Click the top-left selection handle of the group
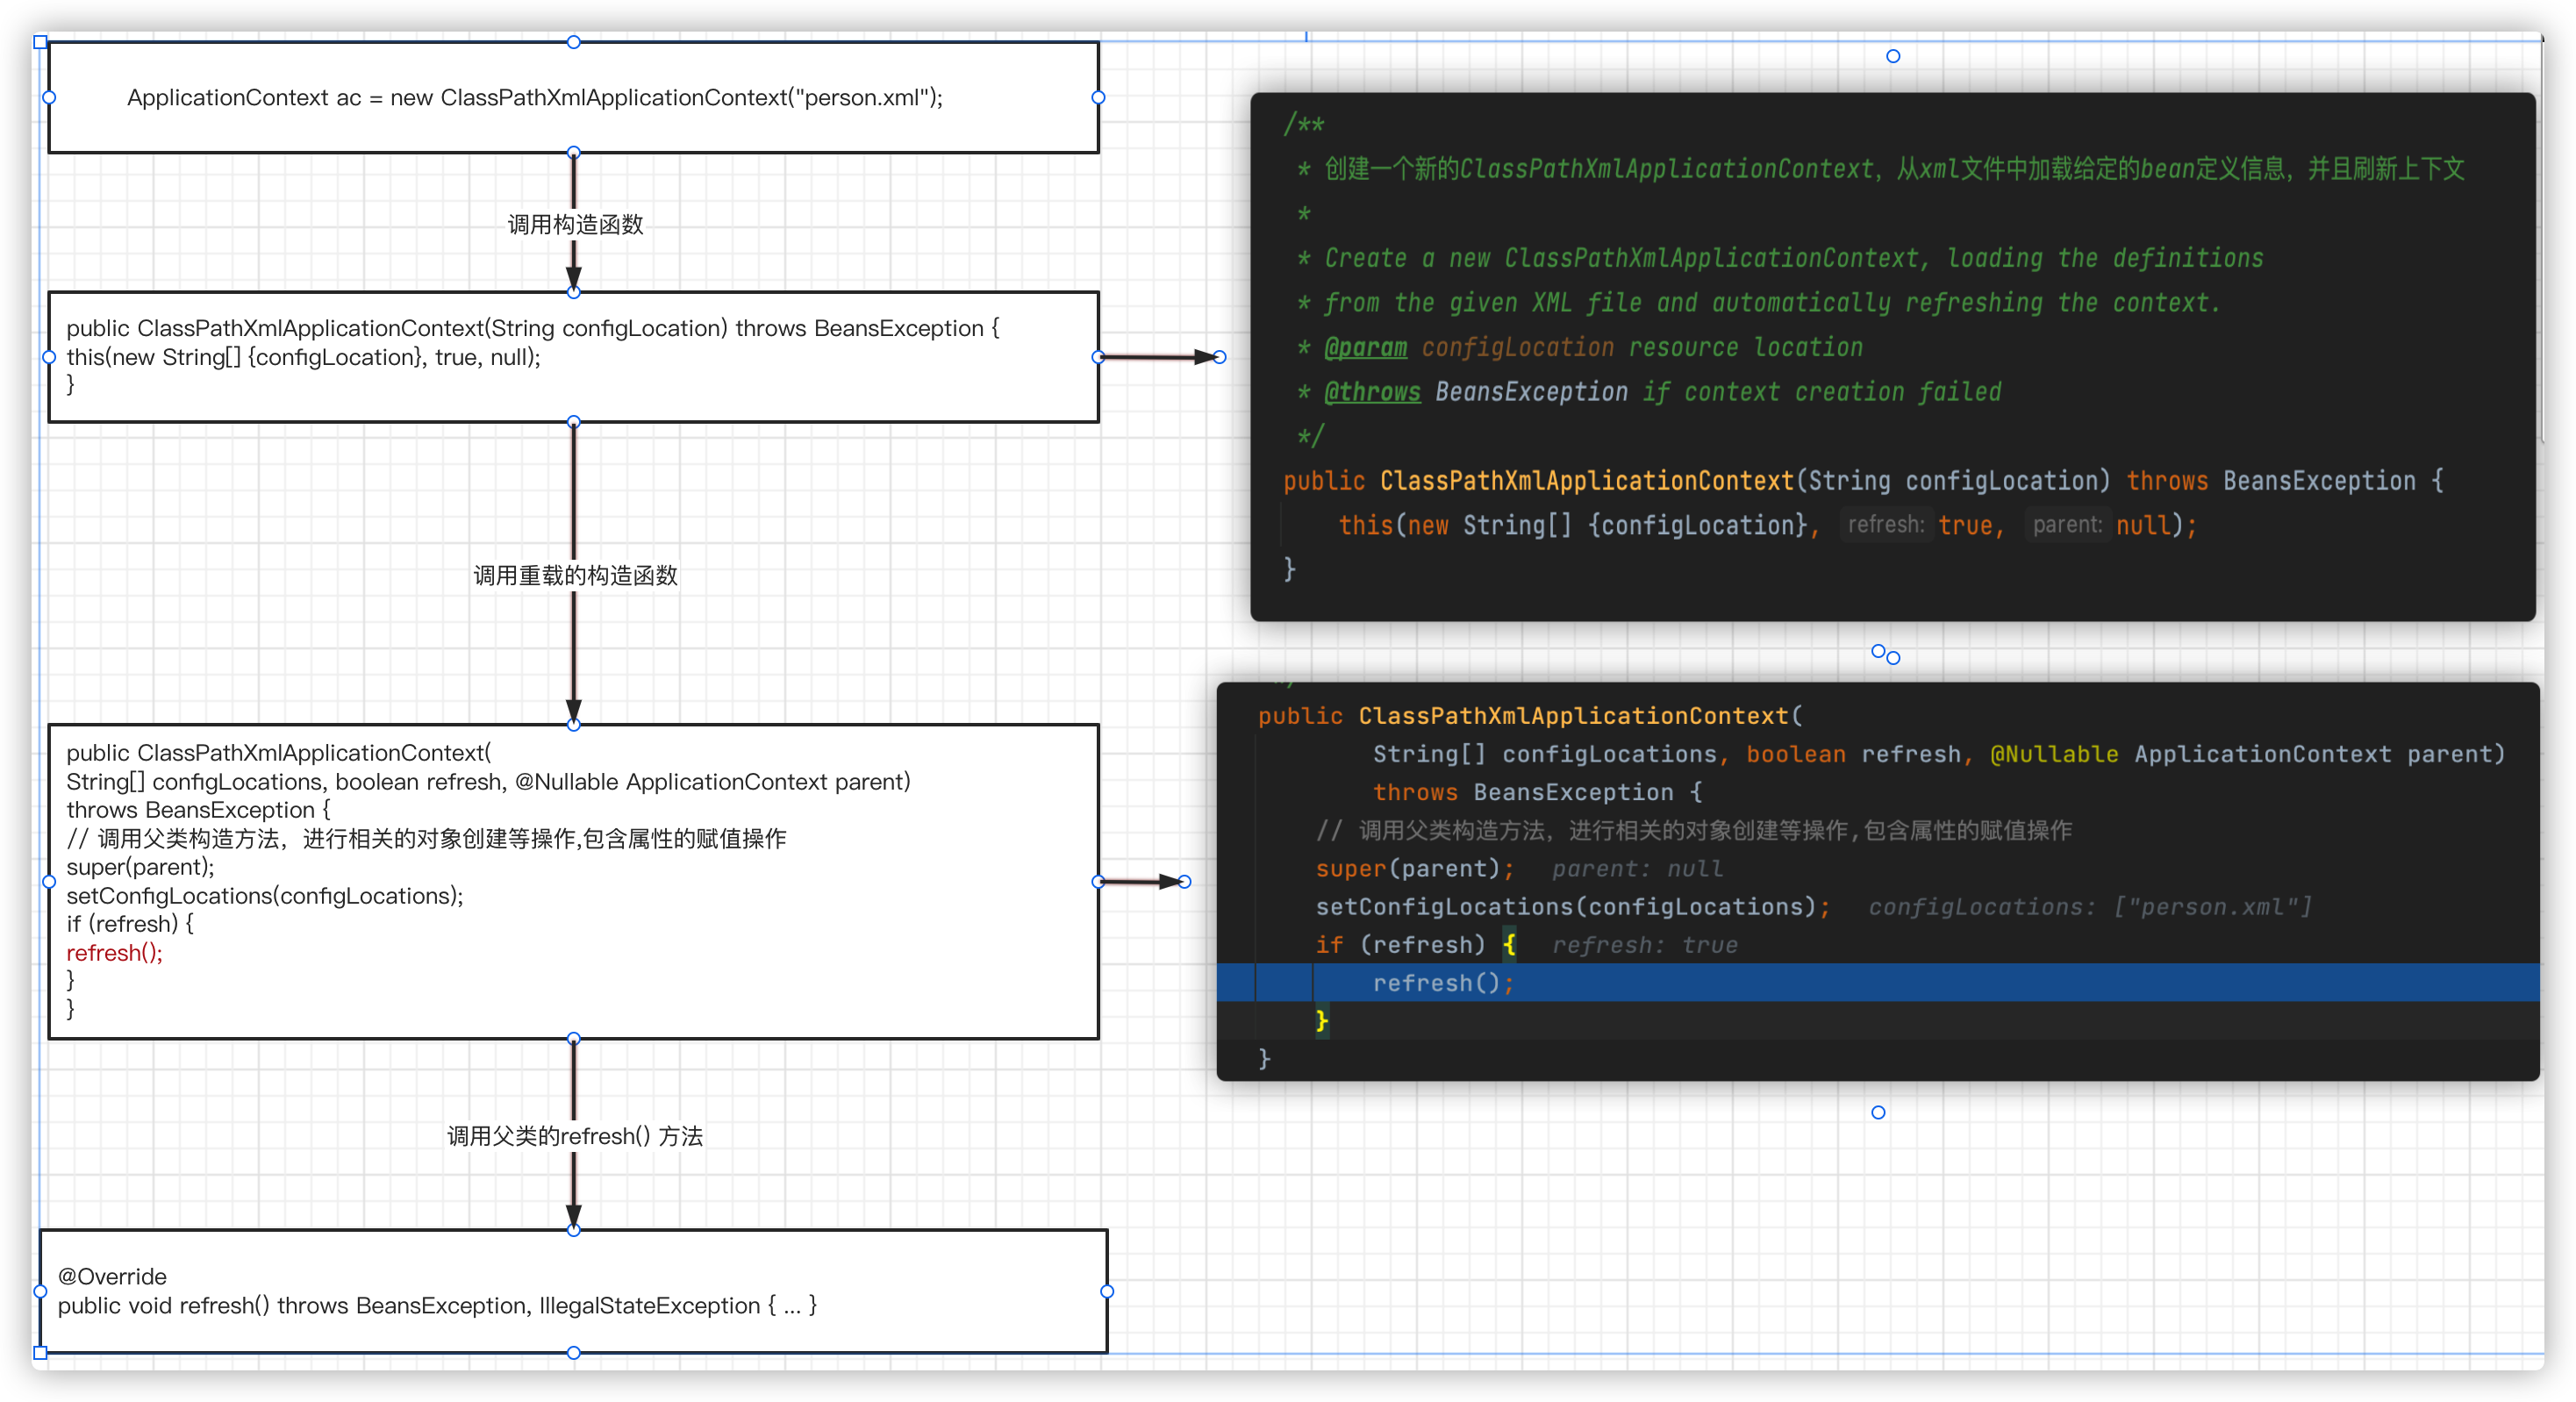Image resolution: width=2576 pixels, height=1402 pixels. 40,41
